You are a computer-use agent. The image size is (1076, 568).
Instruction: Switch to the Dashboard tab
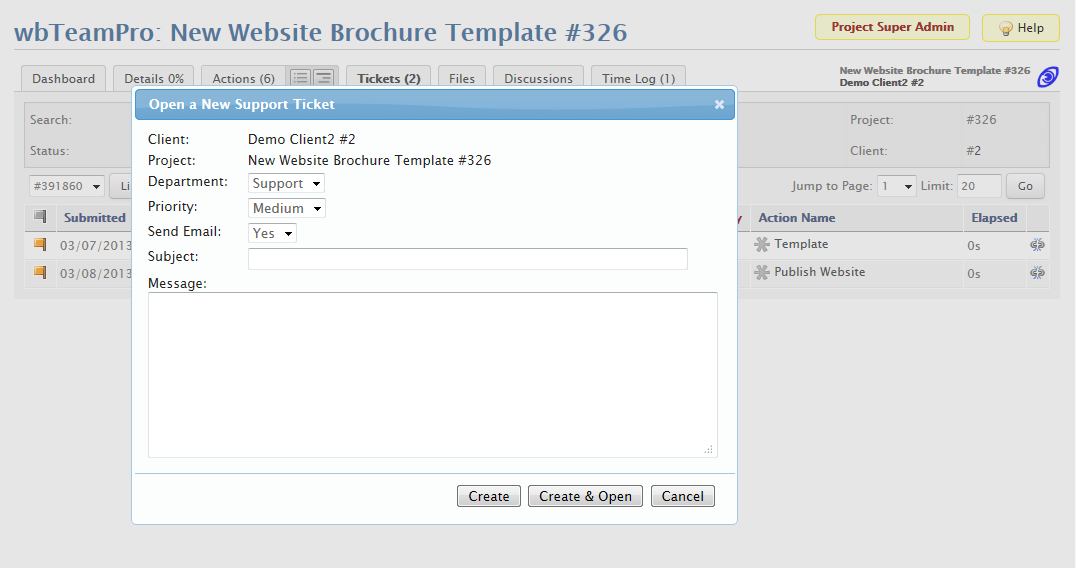pos(63,79)
